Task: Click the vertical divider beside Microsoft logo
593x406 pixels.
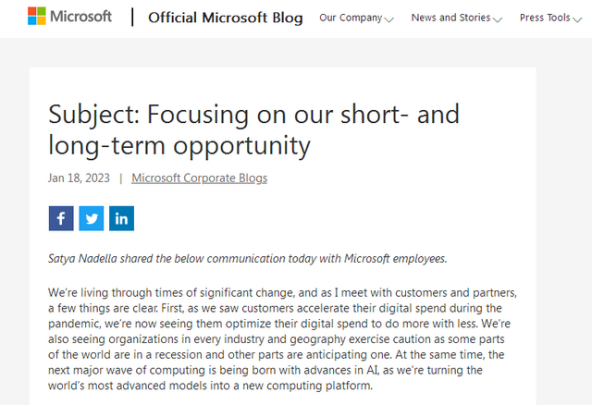Action: point(132,17)
